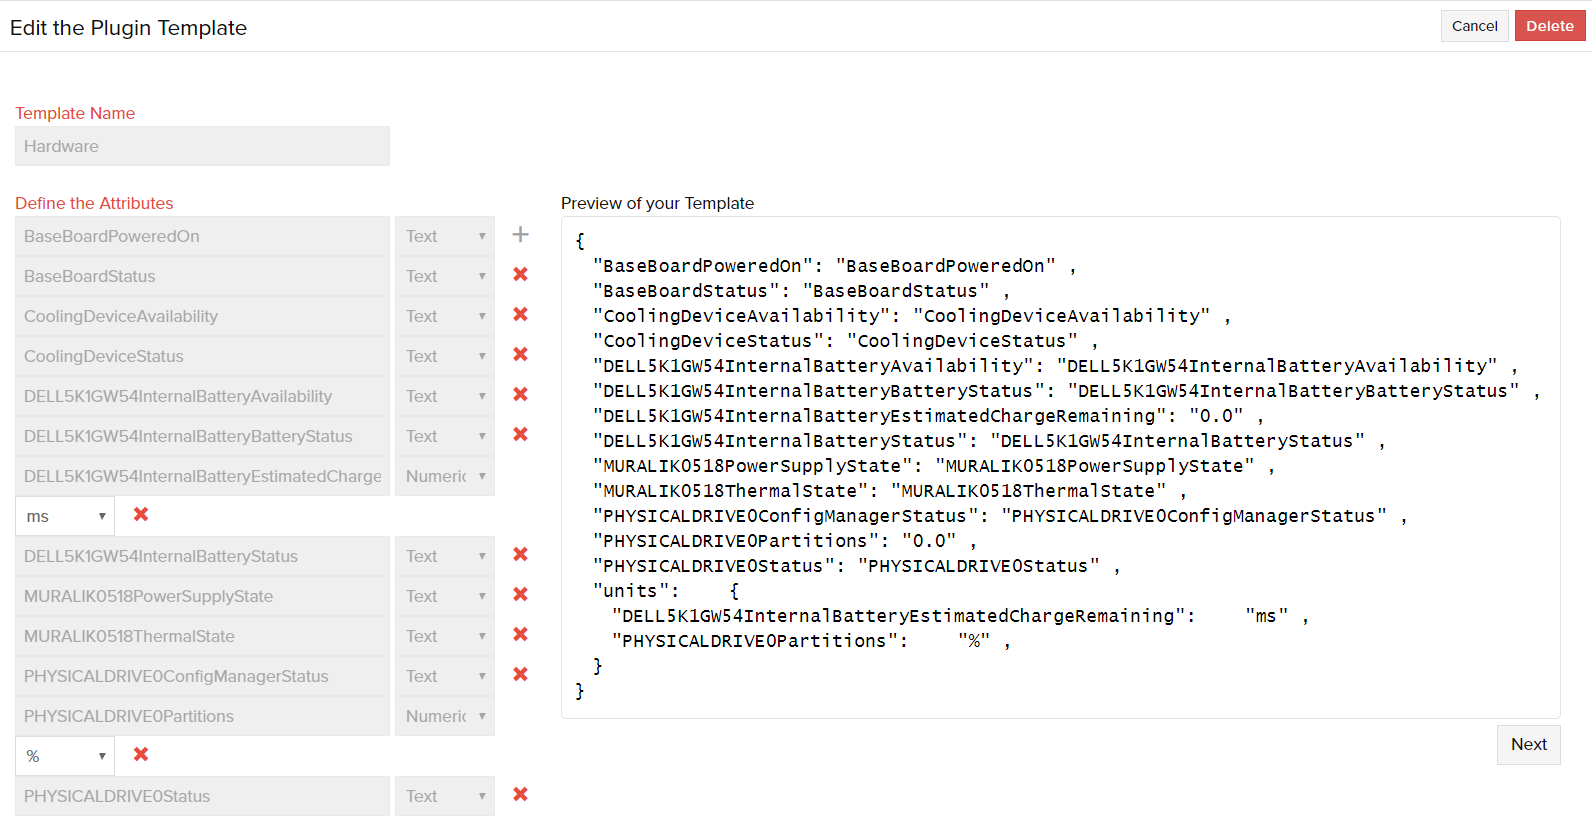Remove the PHYSICALDRIVE0Status attribute row

(520, 795)
